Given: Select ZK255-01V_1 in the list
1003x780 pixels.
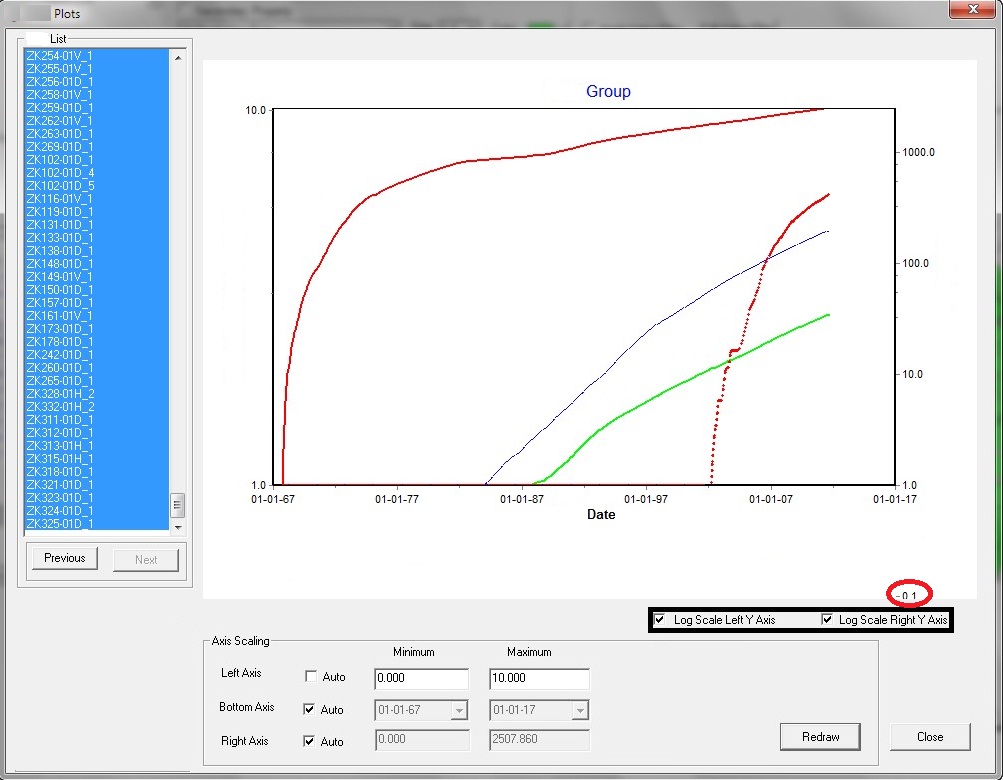Looking at the screenshot, I should click(x=97, y=68).
